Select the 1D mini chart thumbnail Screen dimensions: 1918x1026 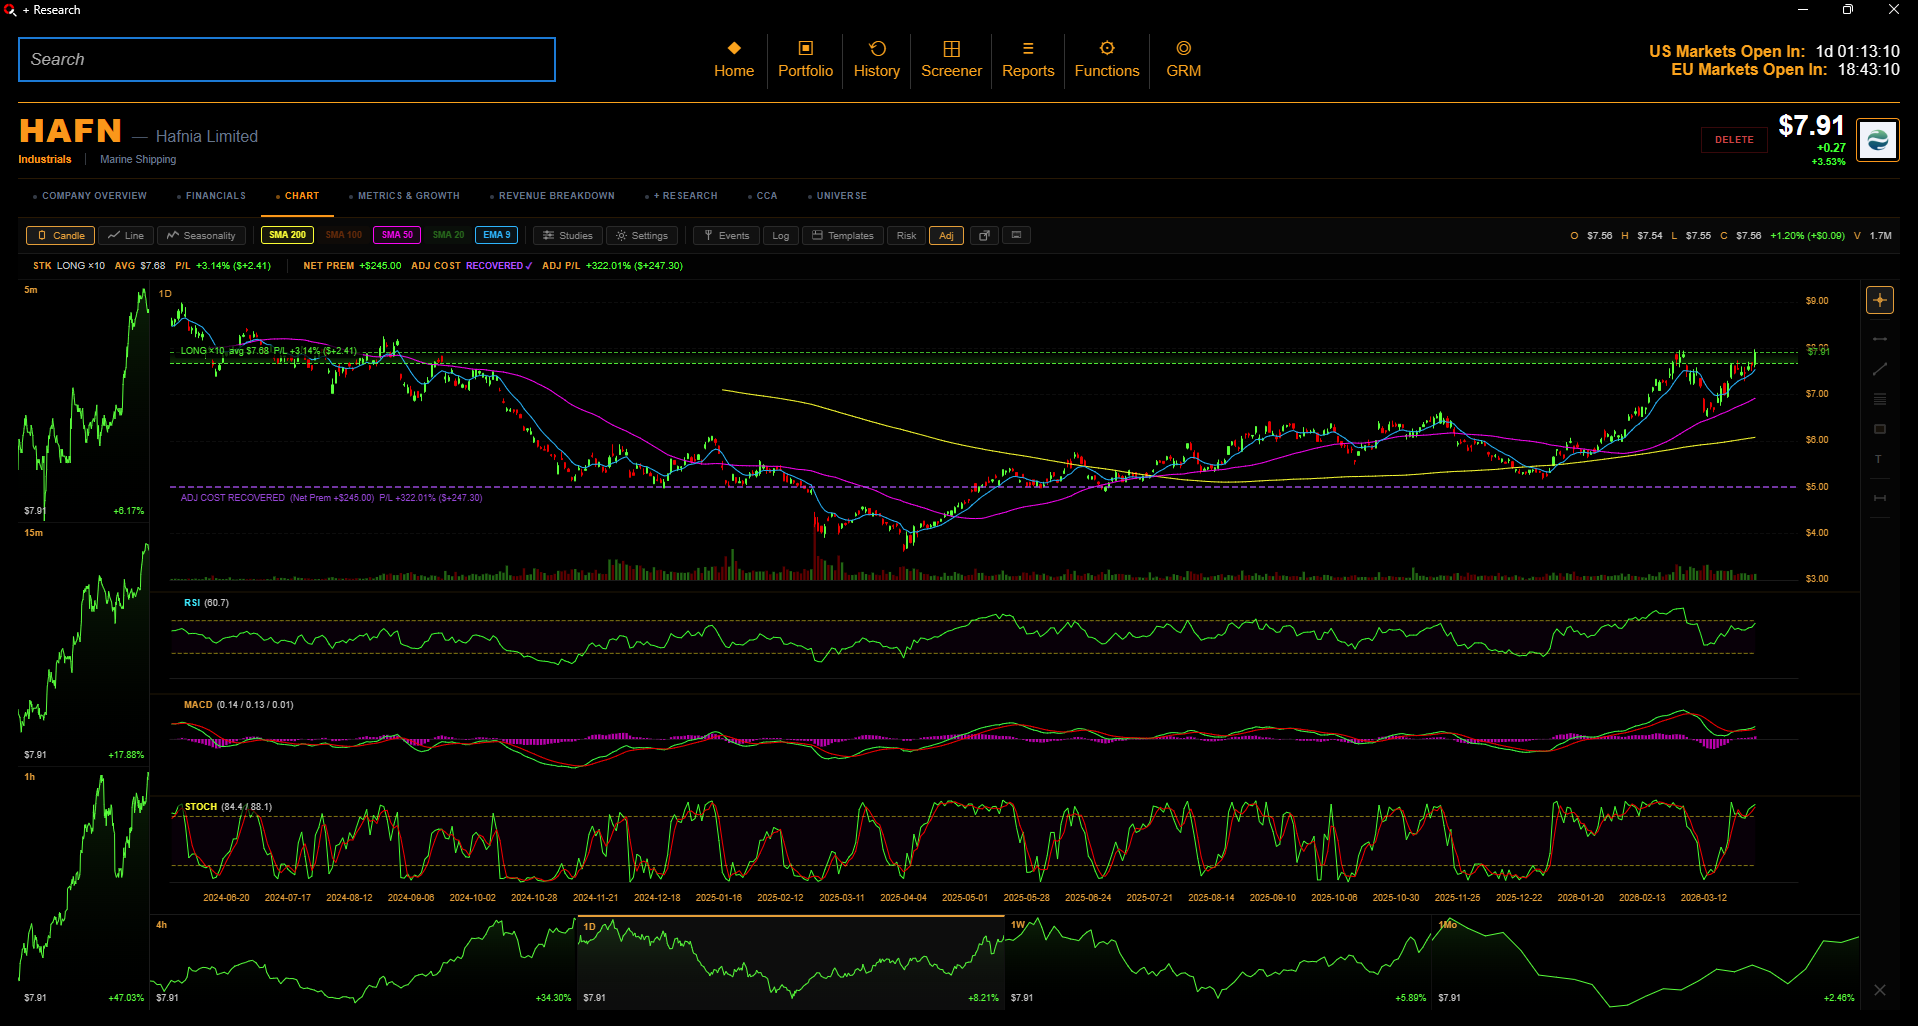pos(791,962)
